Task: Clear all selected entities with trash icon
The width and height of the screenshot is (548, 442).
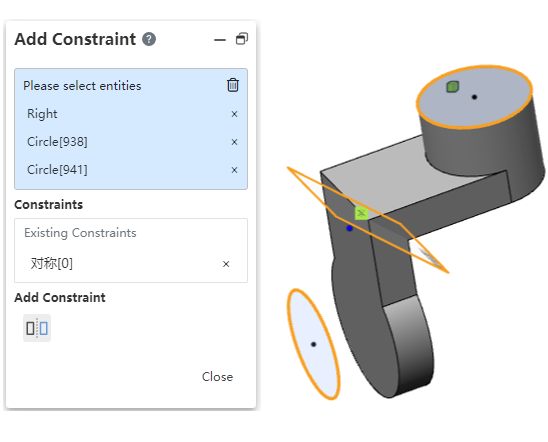Action: pos(233,85)
